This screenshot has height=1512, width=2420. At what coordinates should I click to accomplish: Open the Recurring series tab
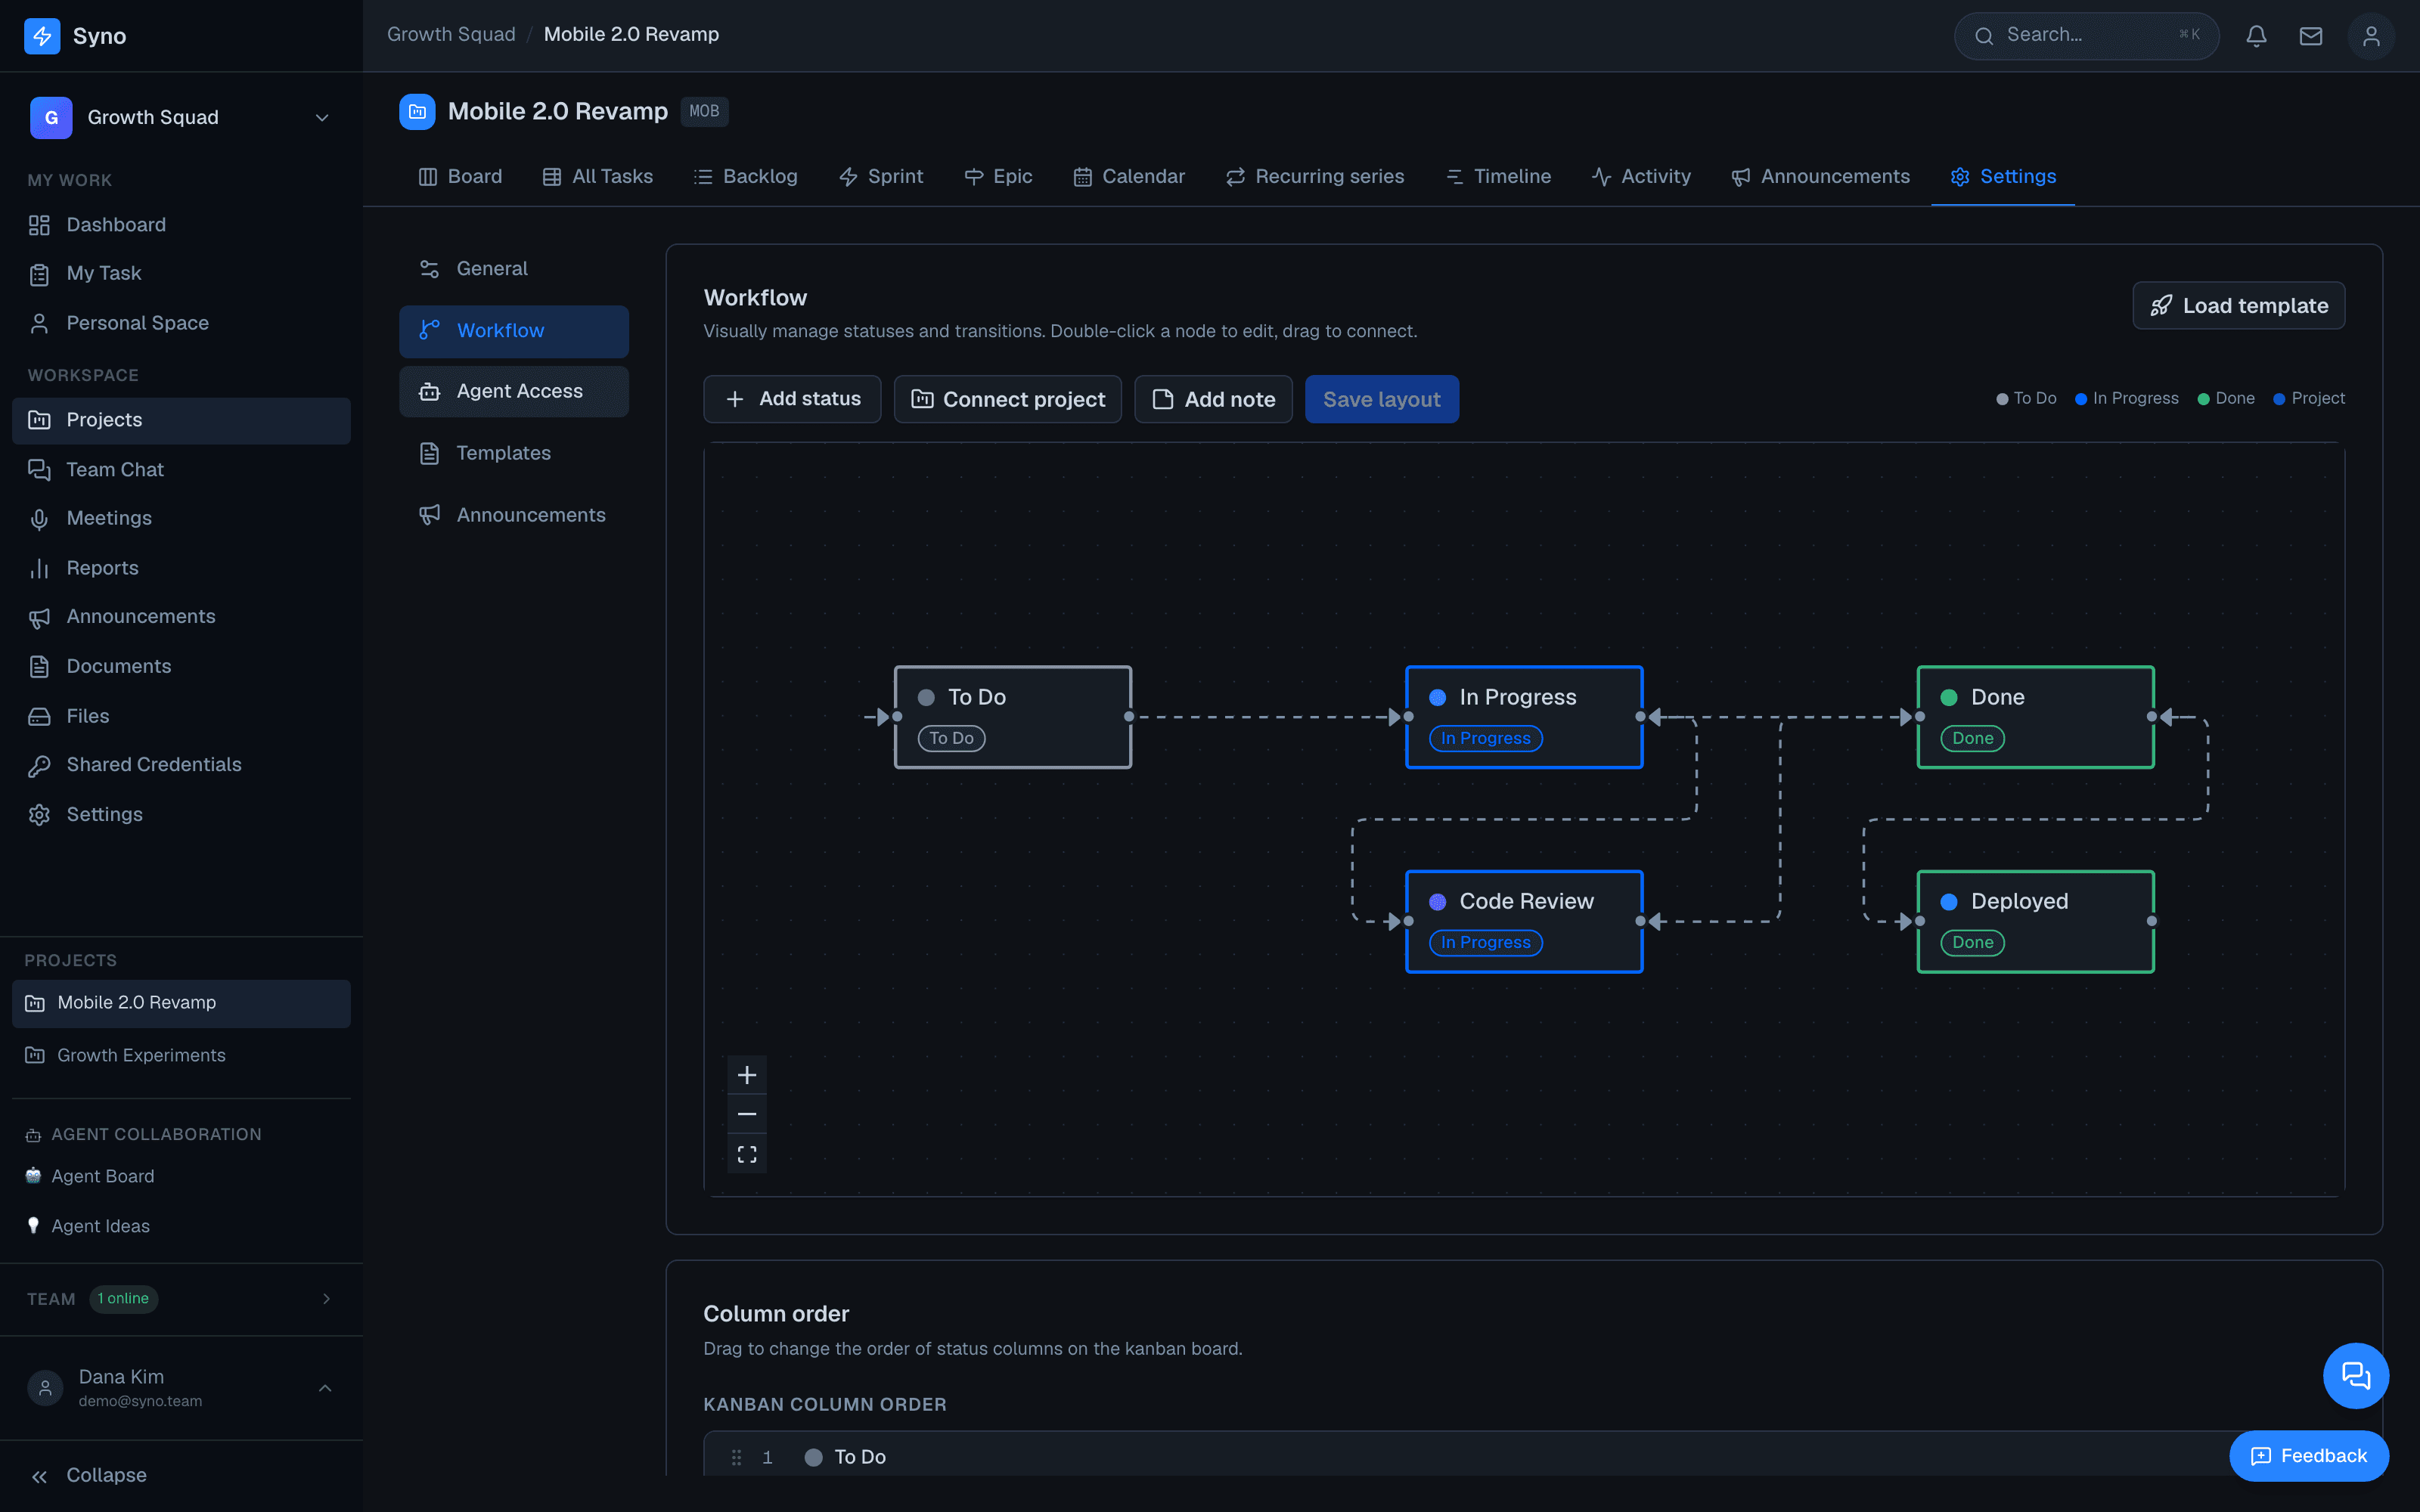[x=1315, y=177]
